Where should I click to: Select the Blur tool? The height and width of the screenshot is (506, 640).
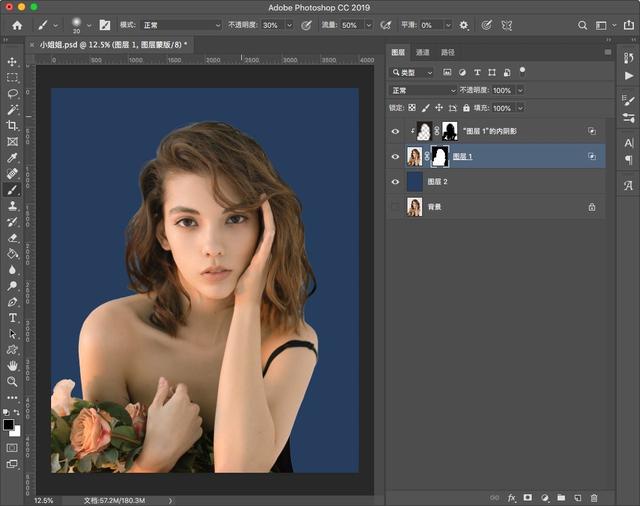pos(12,270)
